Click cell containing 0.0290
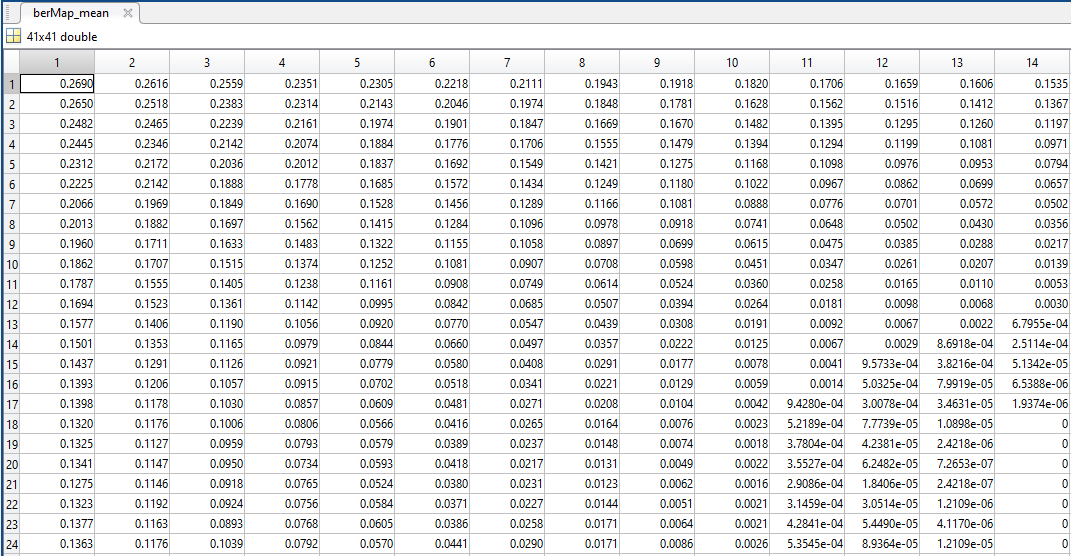The width and height of the screenshot is (1071, 556). pyautogui.click(x=507, y=544)
